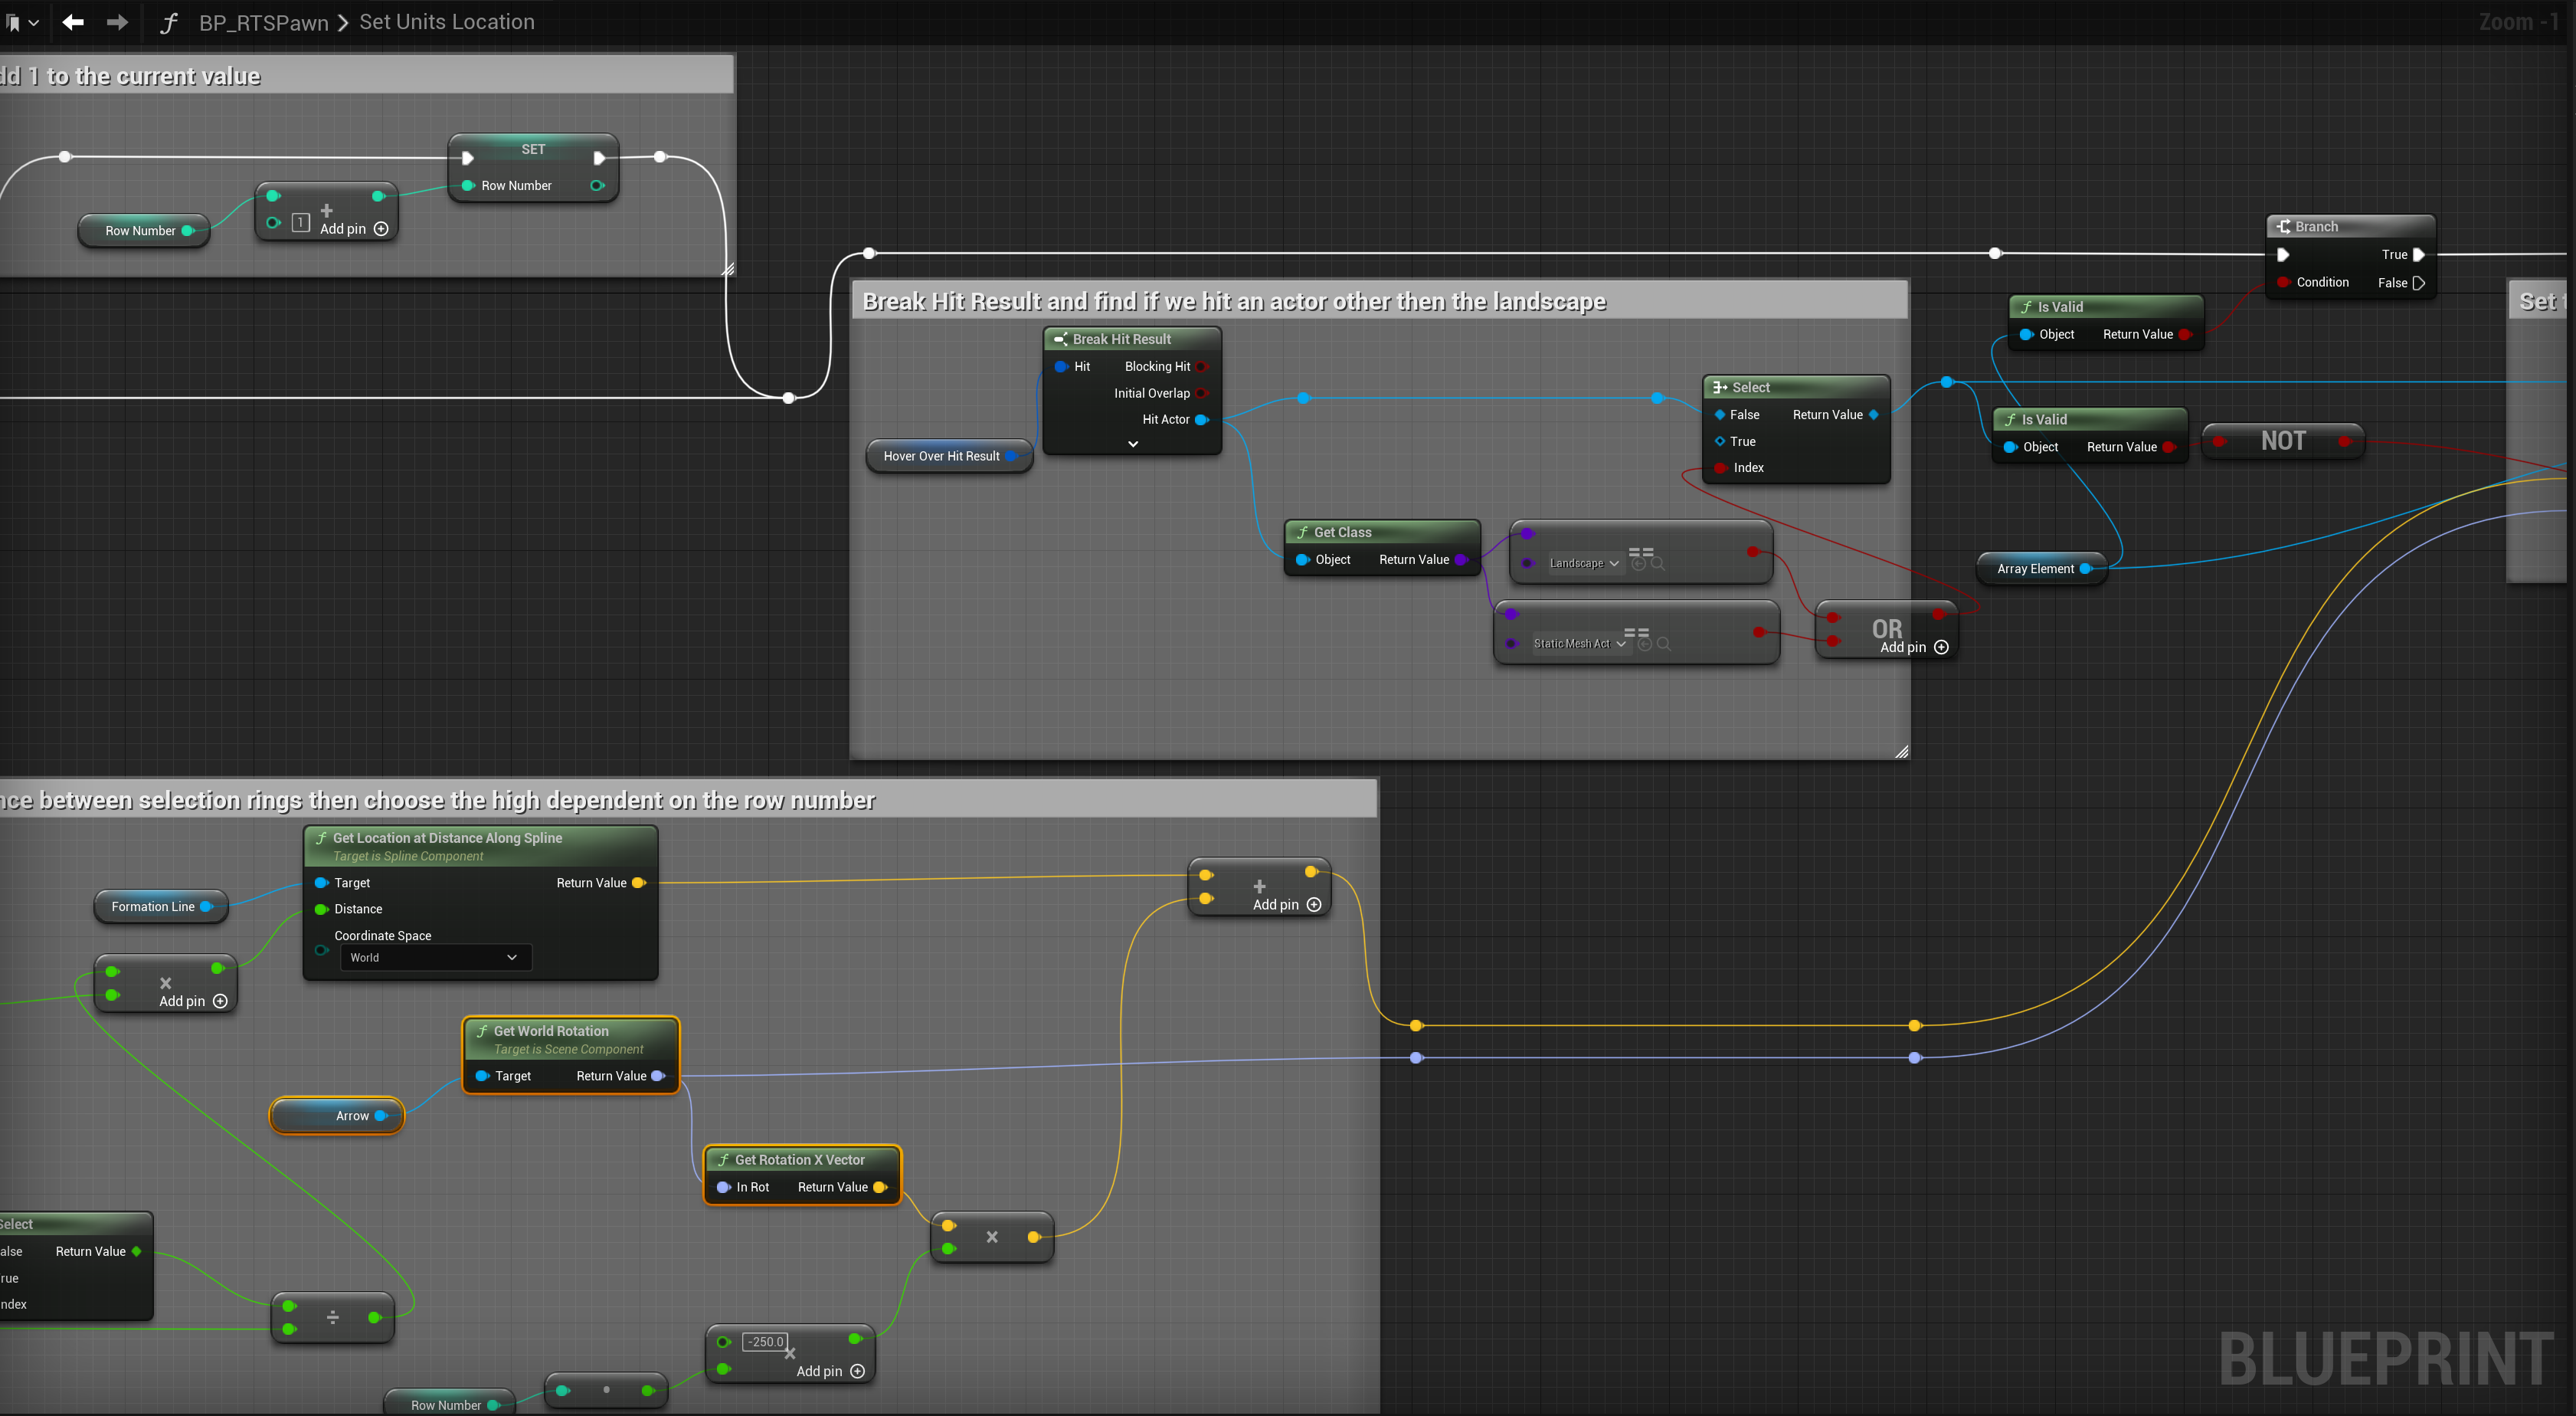Expand Break Hit Result node pins
The image size is (2576, 1416).
pos(1133,444)
